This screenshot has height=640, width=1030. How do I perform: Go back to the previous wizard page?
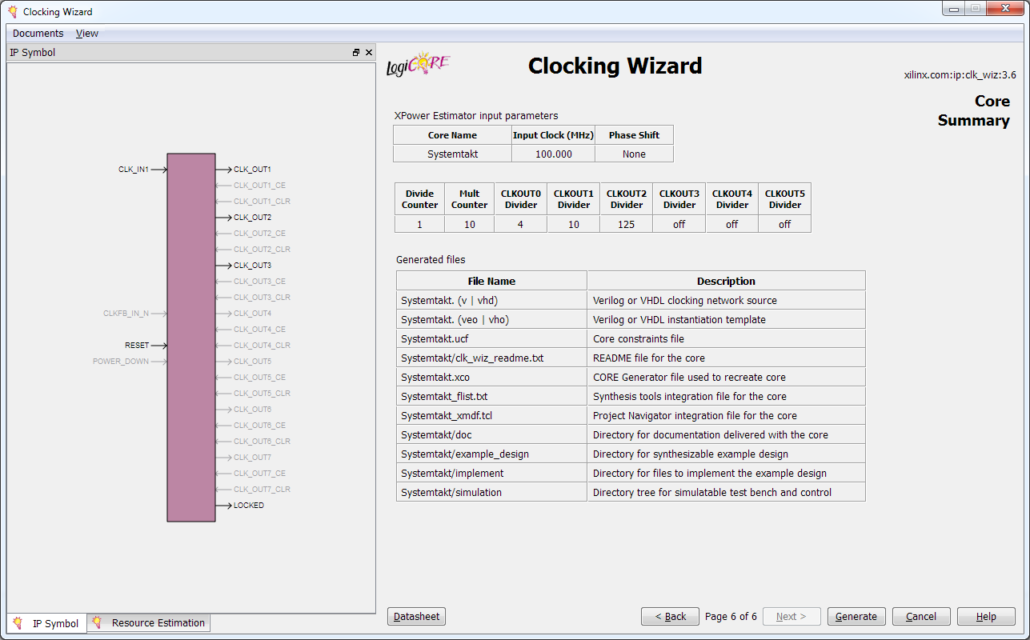coord(670,616)
